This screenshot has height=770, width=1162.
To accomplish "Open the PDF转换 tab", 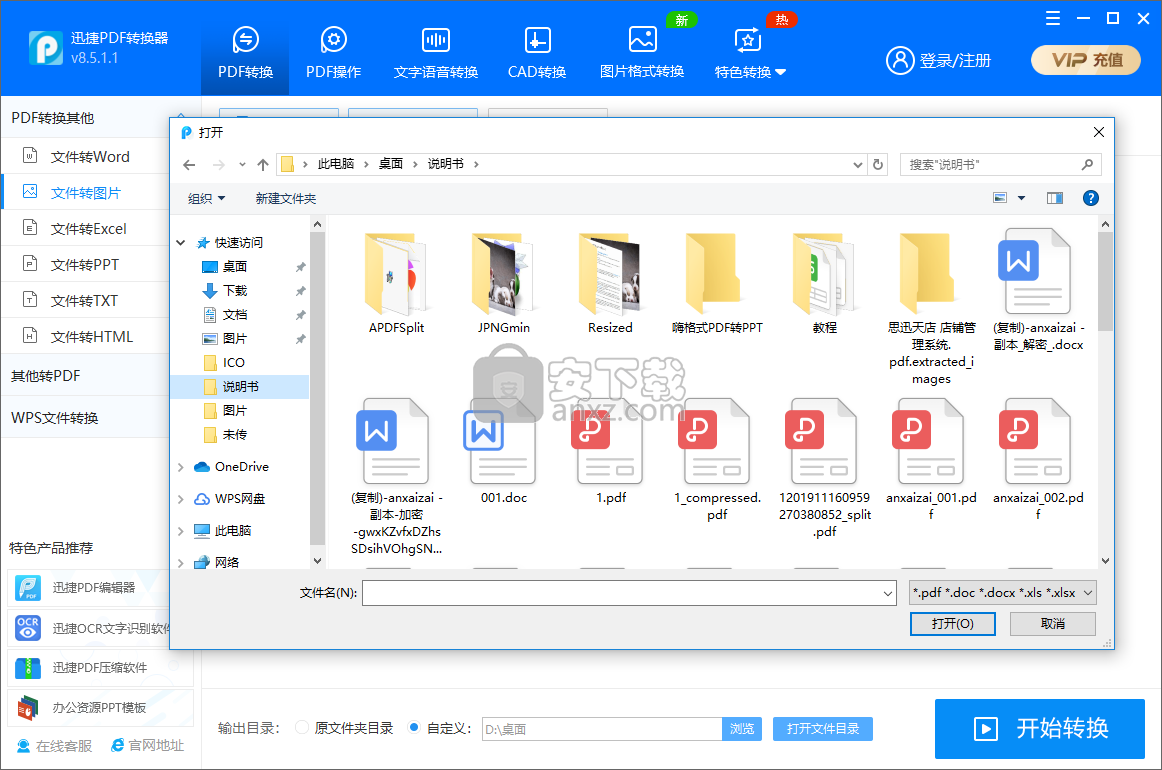I will click(x=245, y=52).
